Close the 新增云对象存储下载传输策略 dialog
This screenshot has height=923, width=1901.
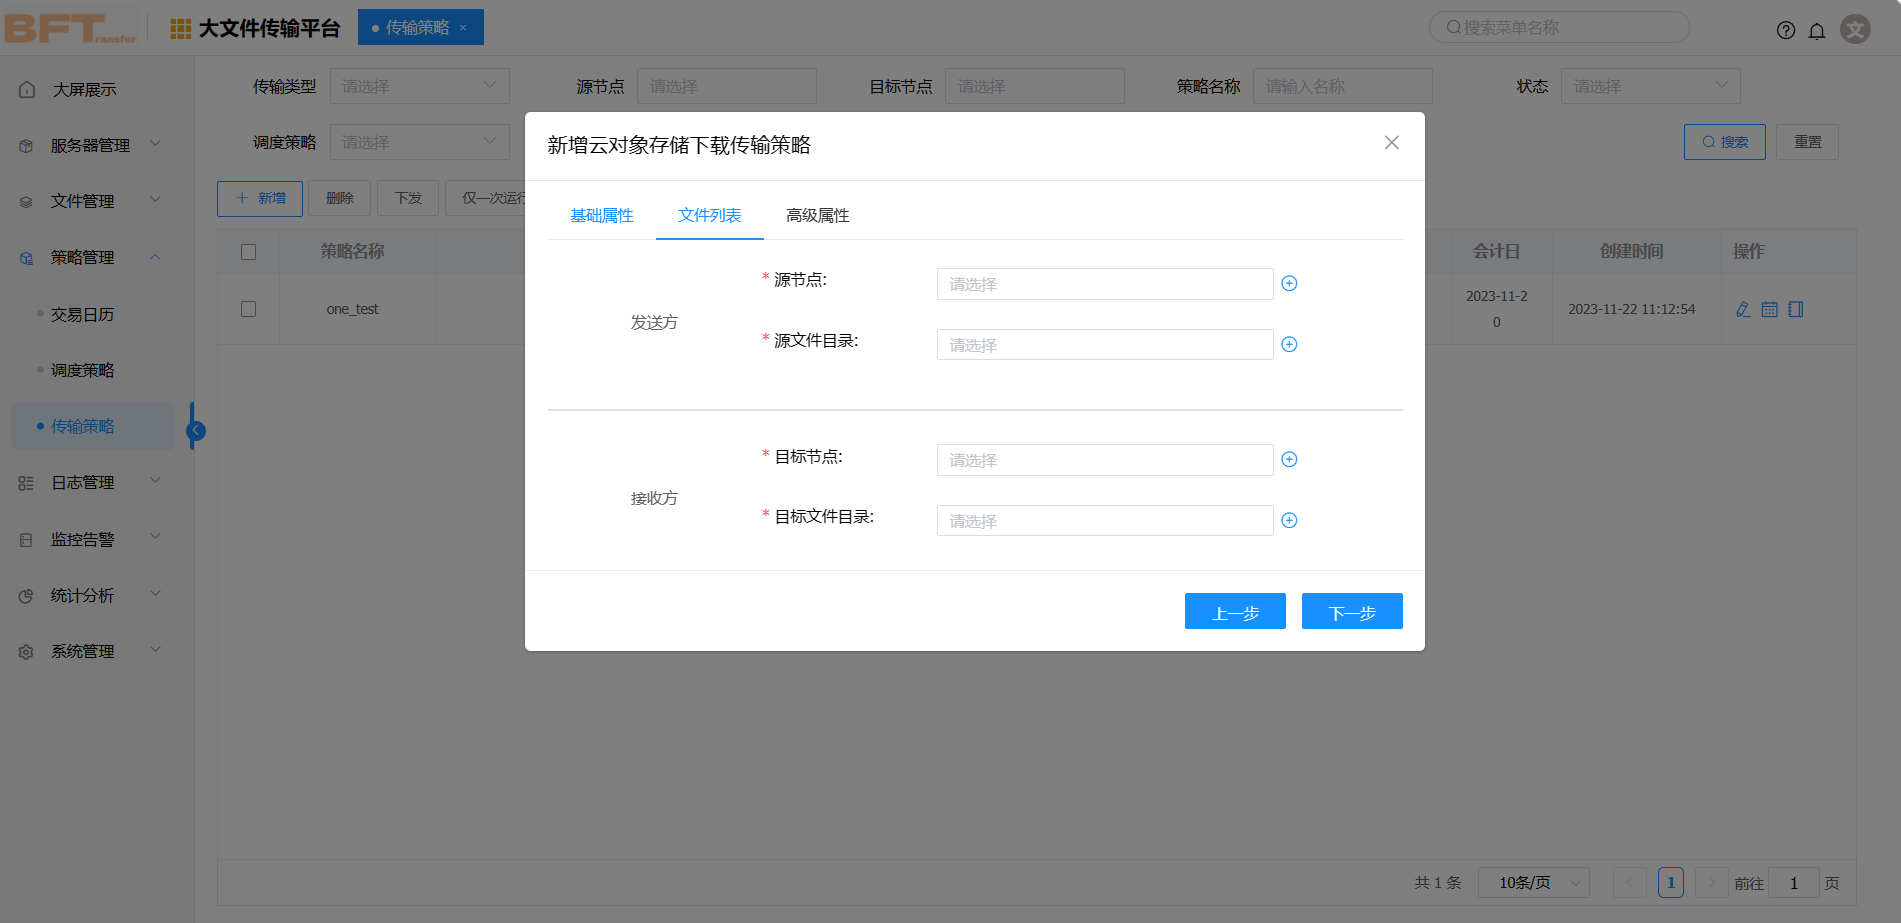1391,143
